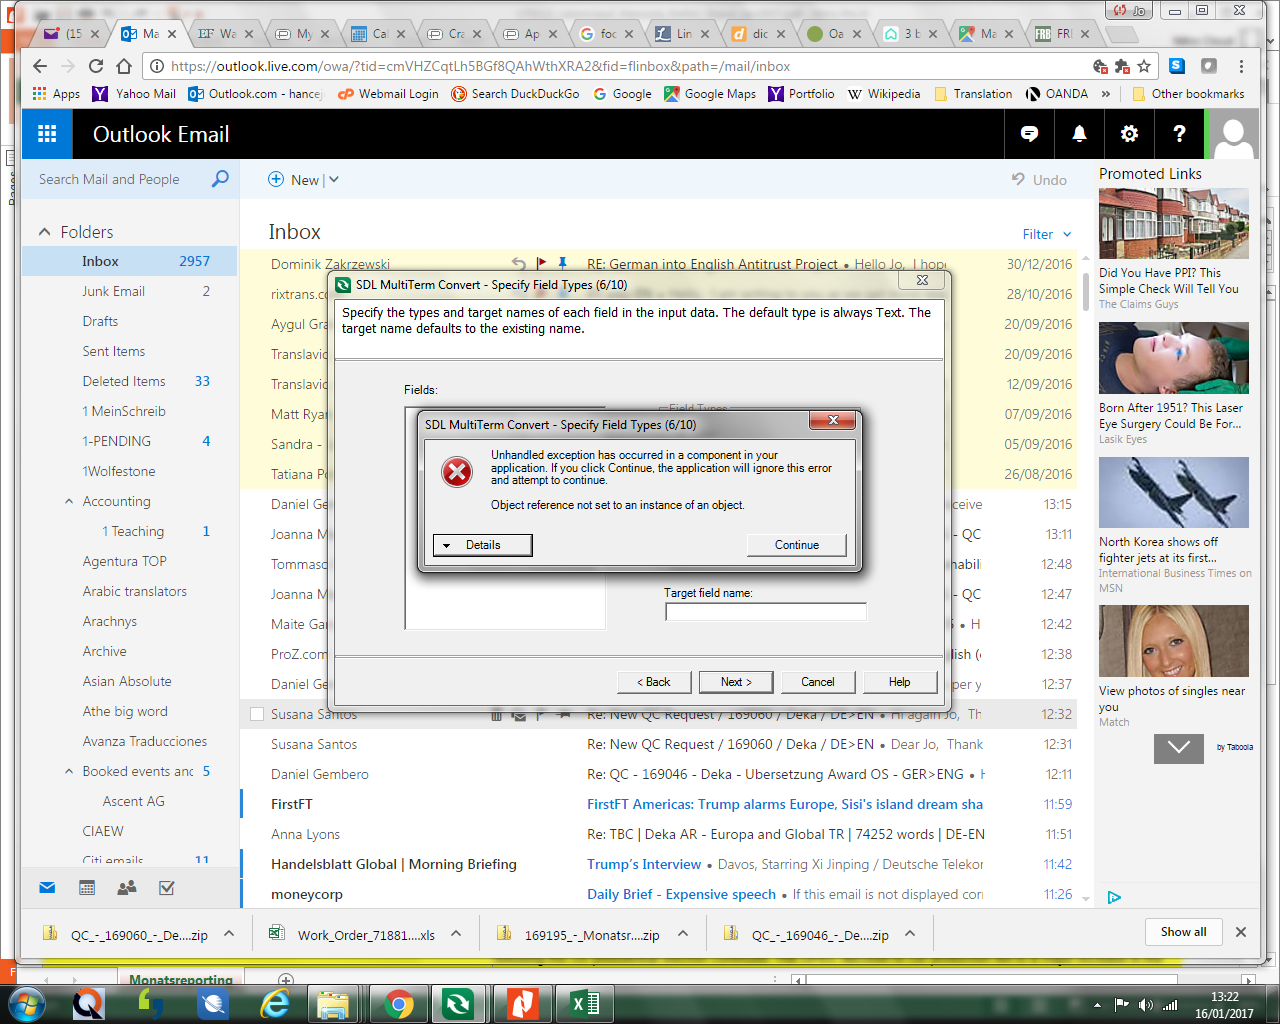Click Undo in Outlook toolbar

click(1039, 180)
